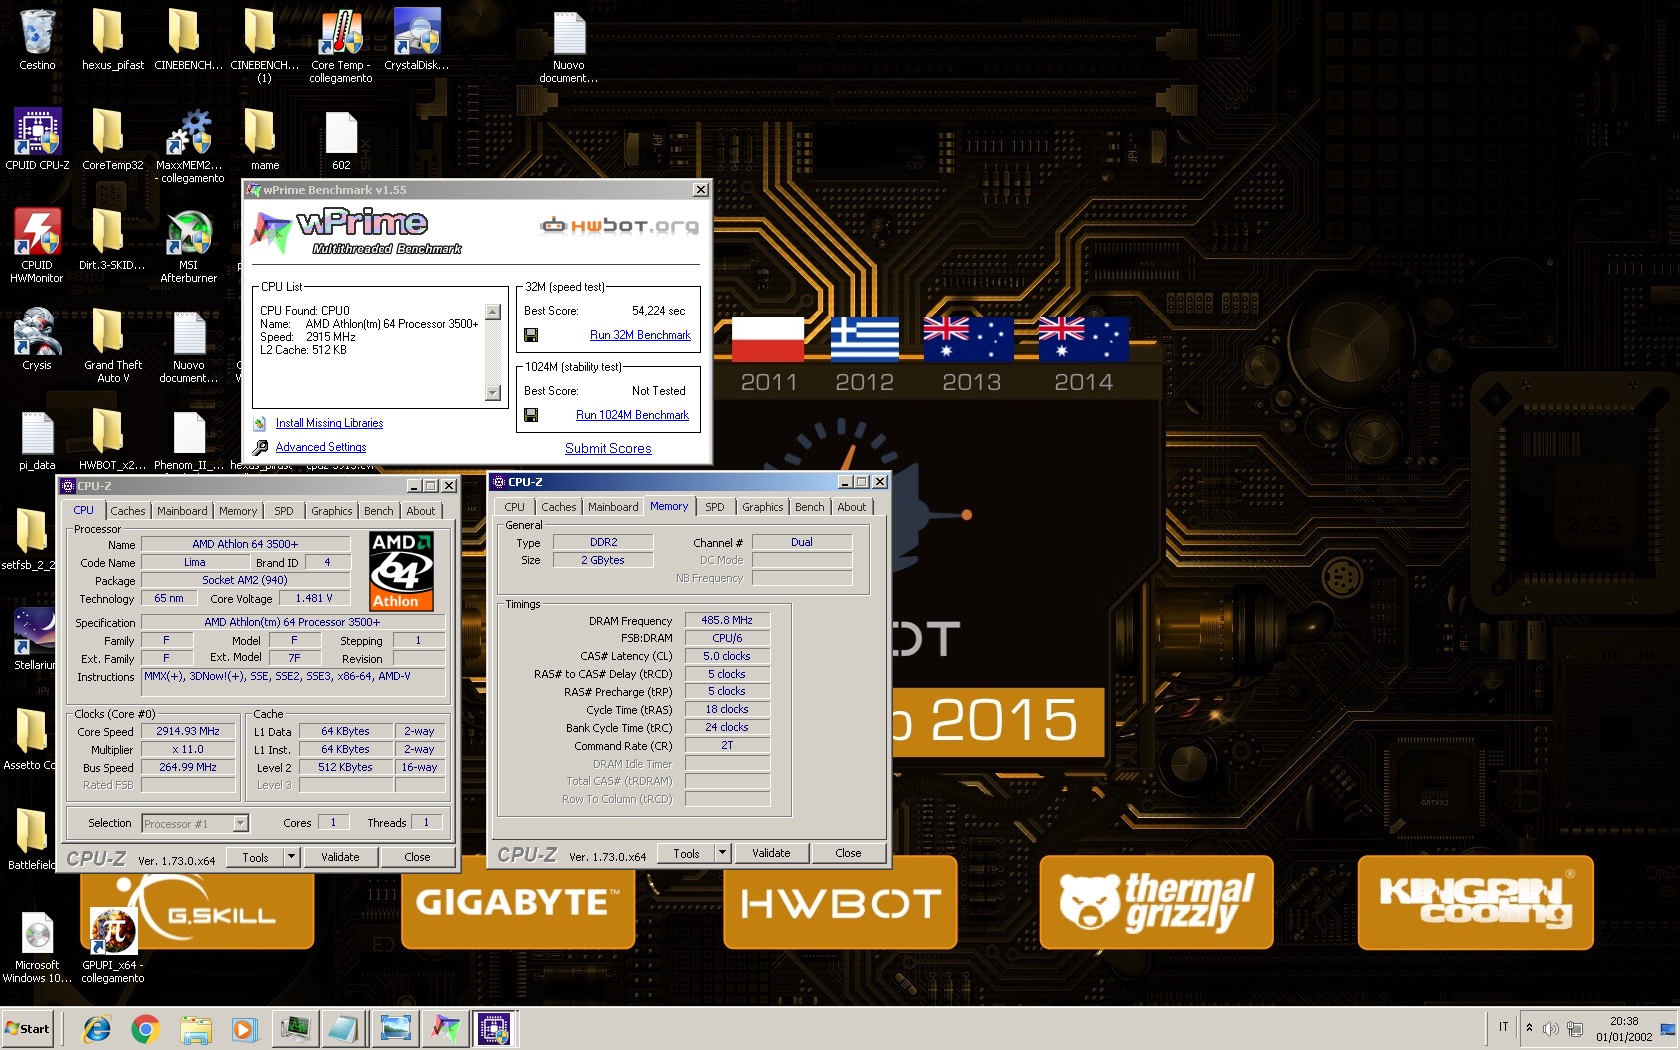Click Close button in right CPU-Z window
Screen dimensions: 1680x1050
[848, 853]
